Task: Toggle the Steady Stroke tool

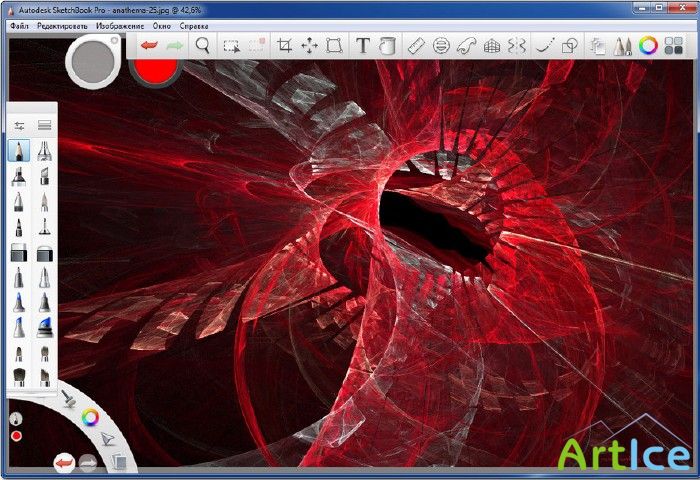Action: point(545,46)
